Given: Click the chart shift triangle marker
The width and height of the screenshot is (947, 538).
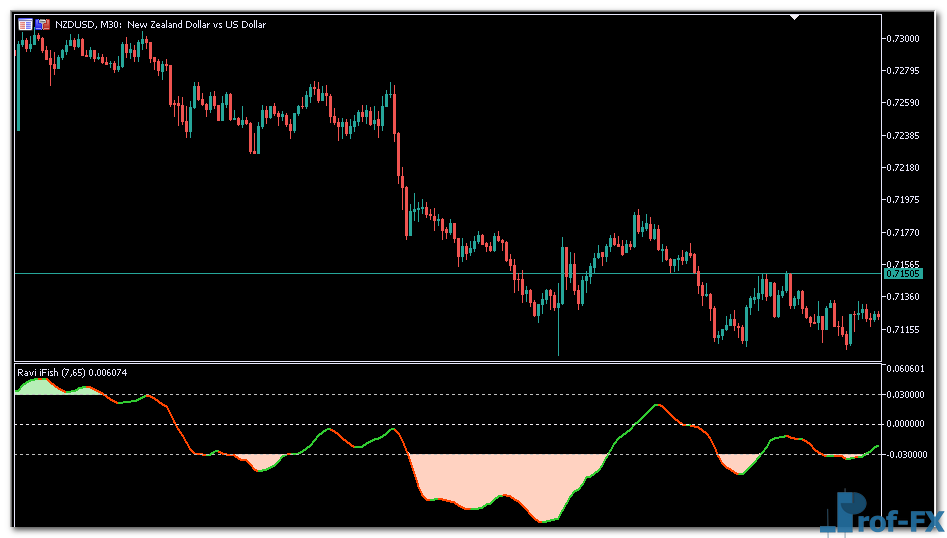Looking at the screenshot, I should (x=795, y=17).
